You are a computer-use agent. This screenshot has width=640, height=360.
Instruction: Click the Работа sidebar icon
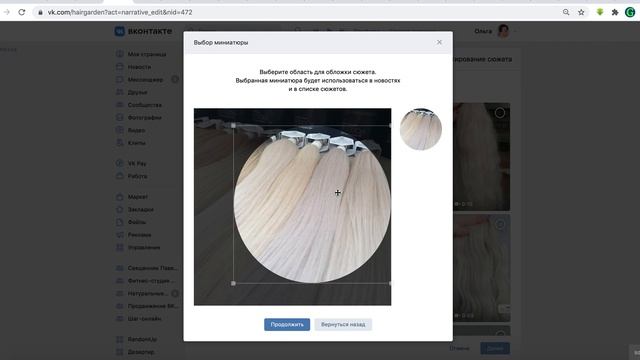coord(120,176)
